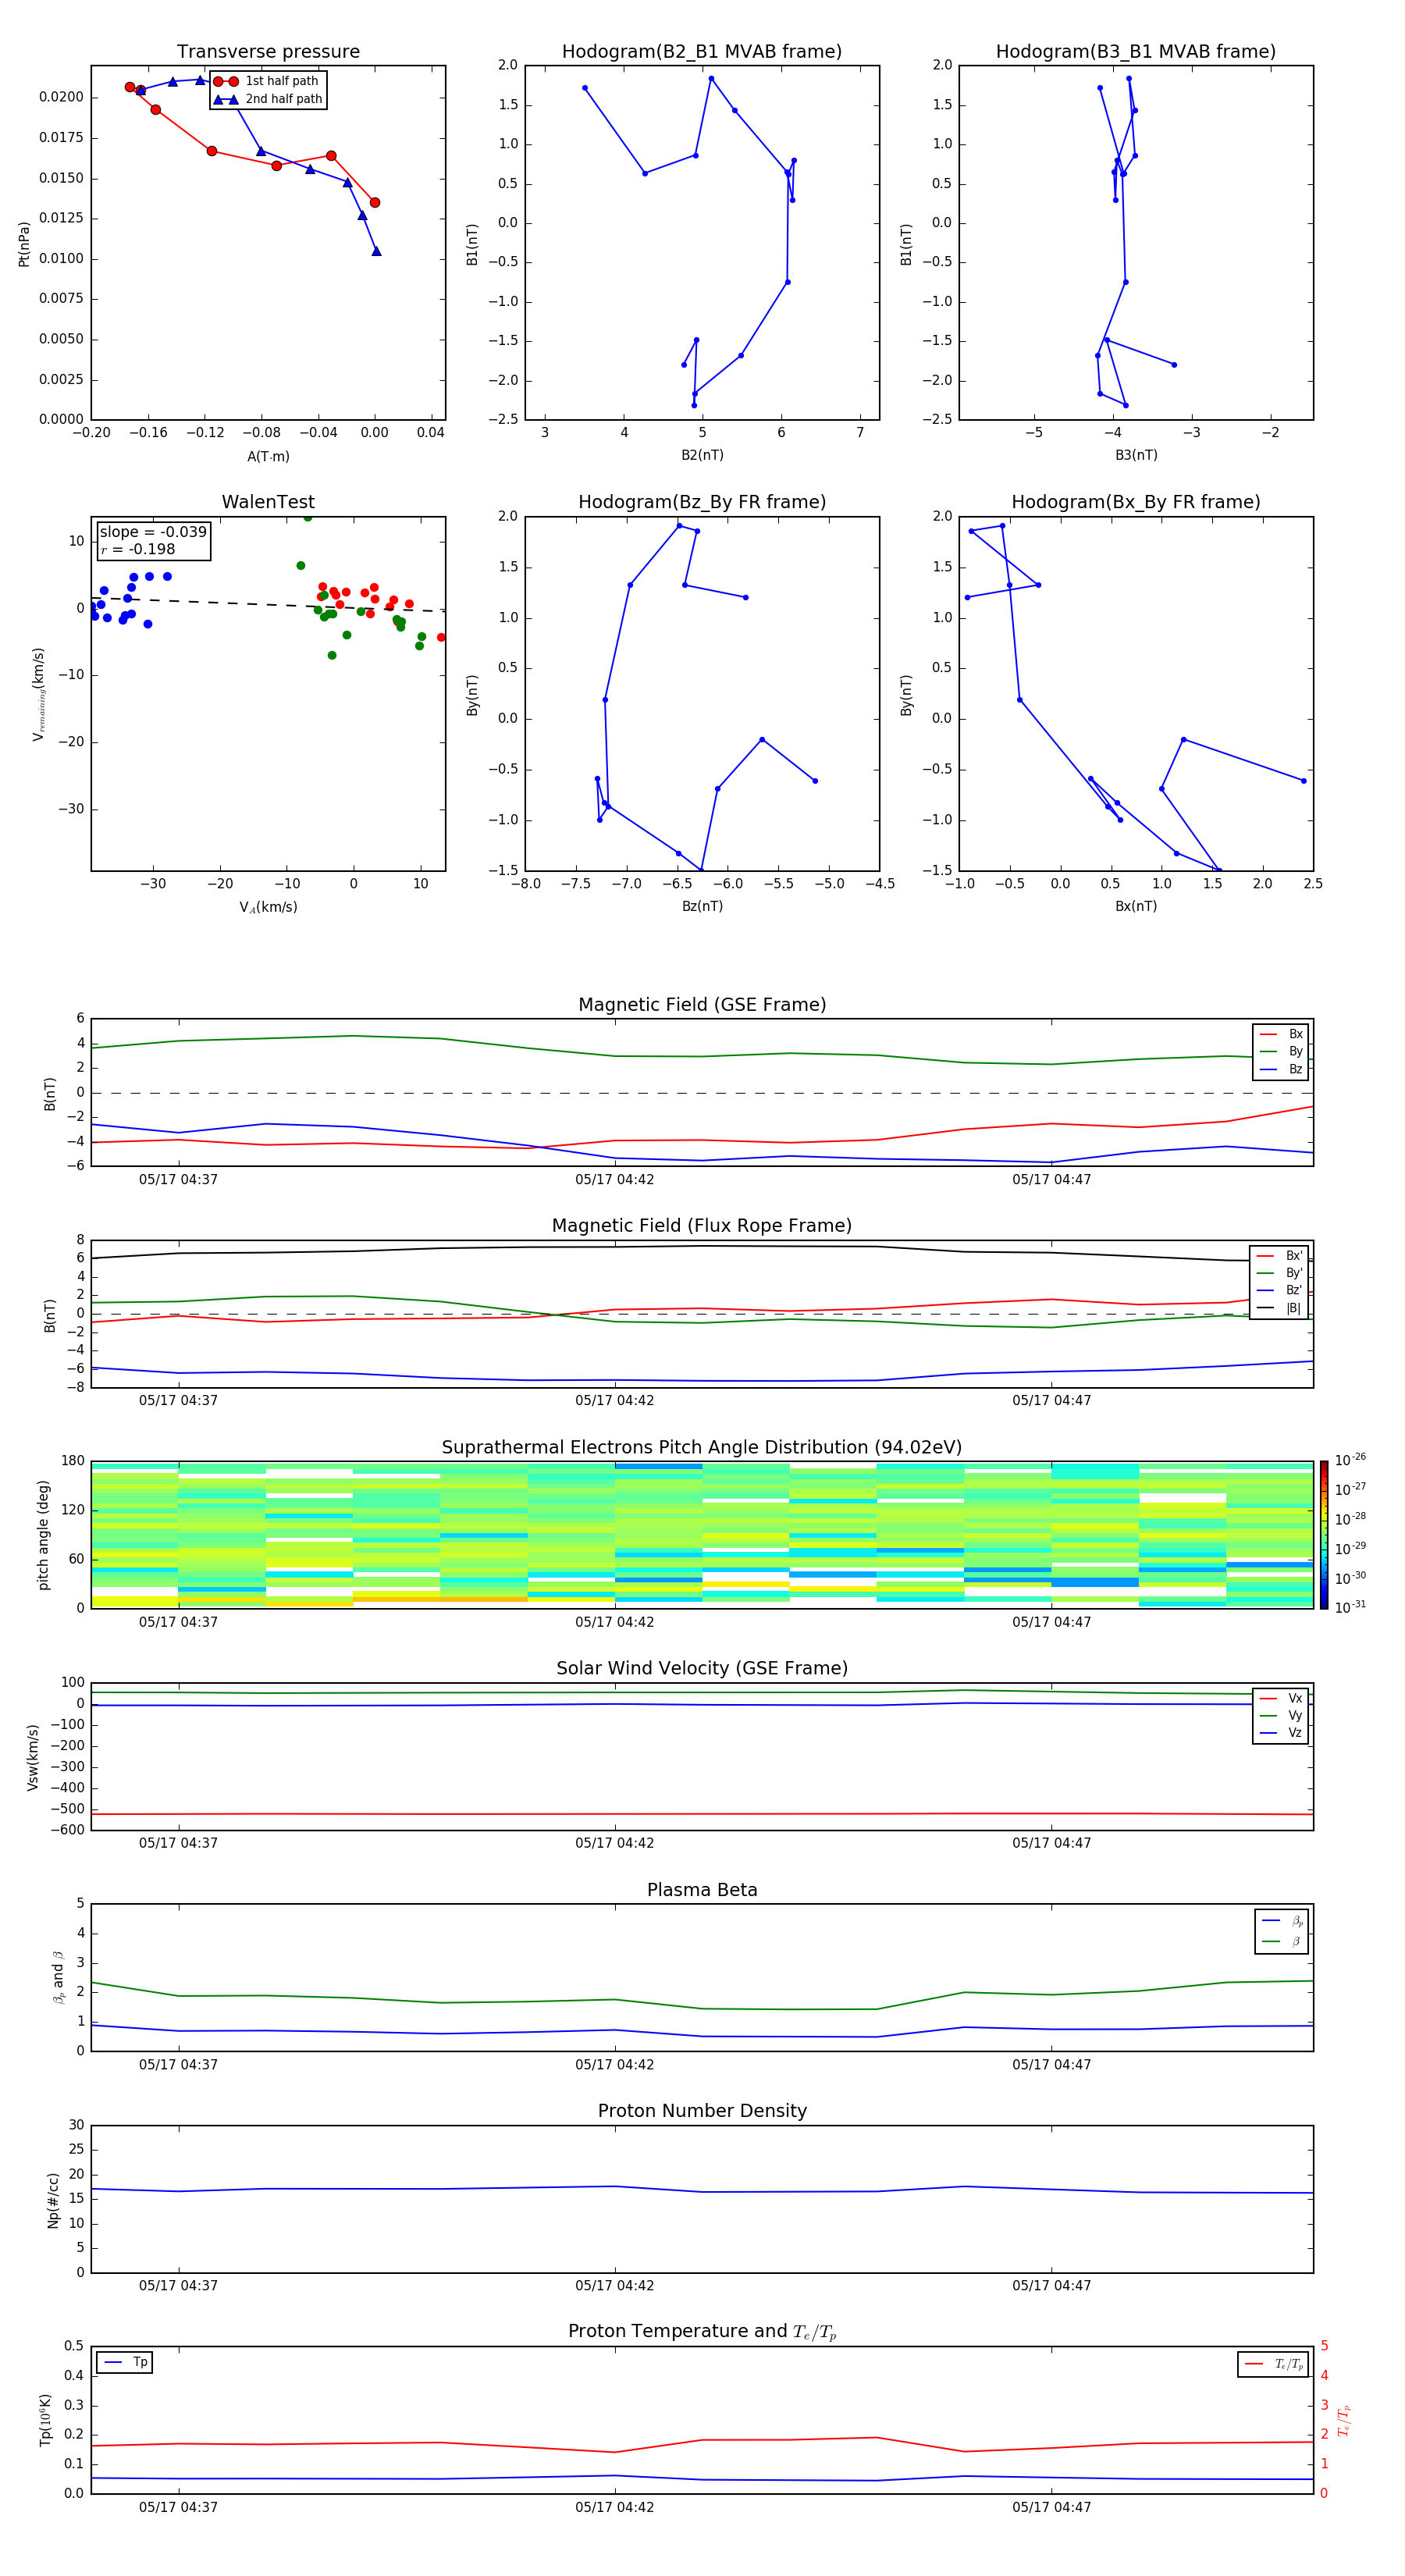Click the 'WalenTest' plot title
Viewport: 1405px width, 2576px height.
click(x=268, y=502)
